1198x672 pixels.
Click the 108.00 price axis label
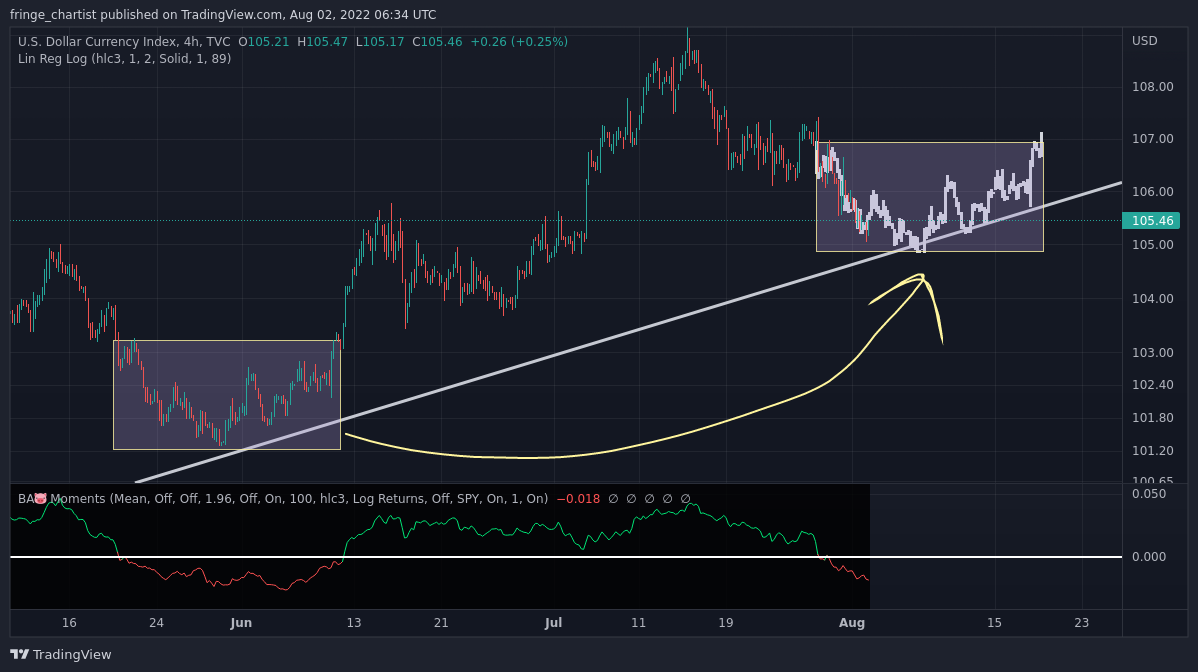1152,87
